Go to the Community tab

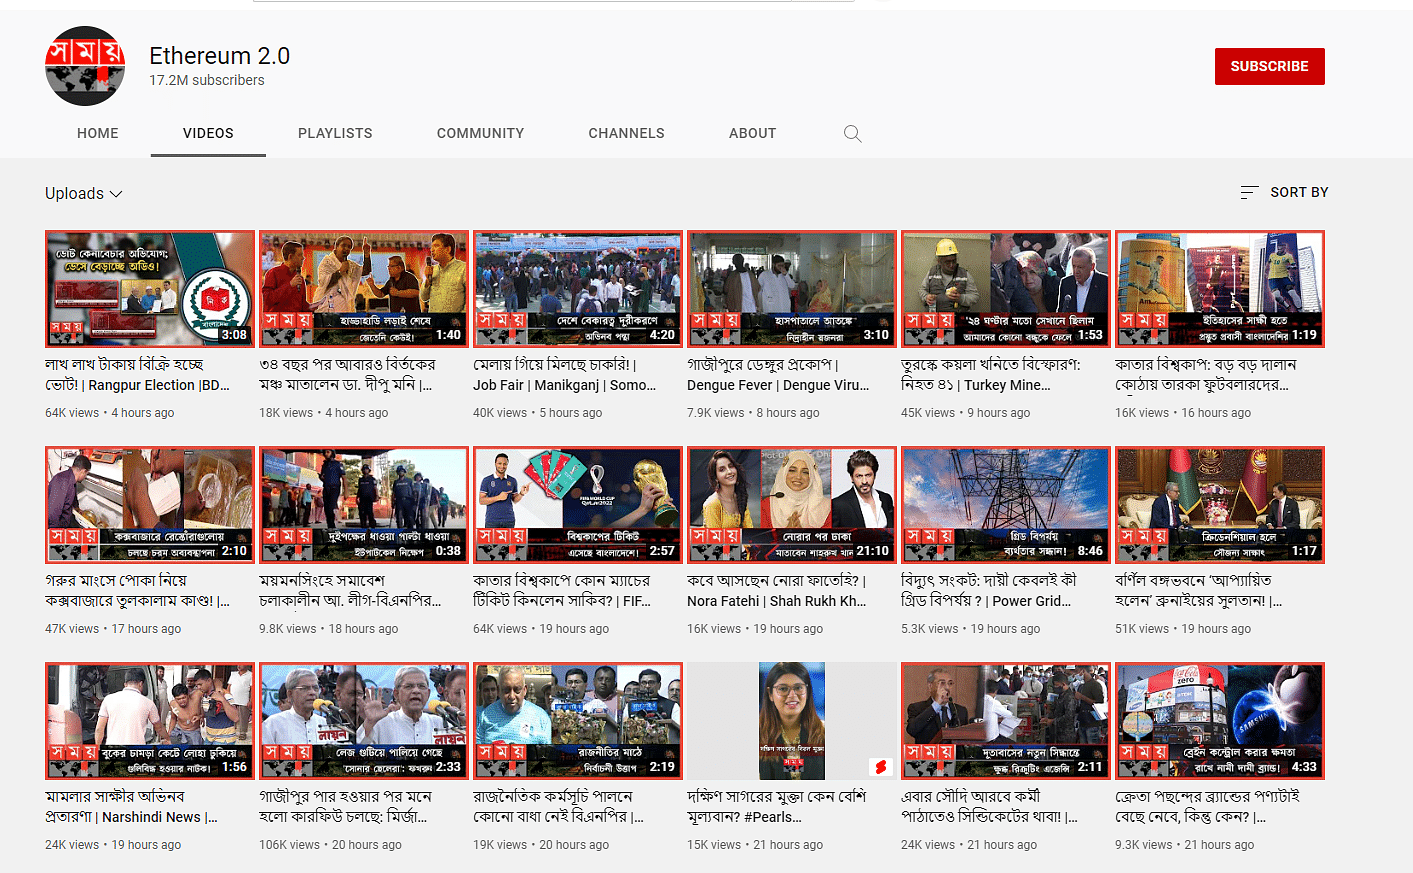tap(480, 133)
